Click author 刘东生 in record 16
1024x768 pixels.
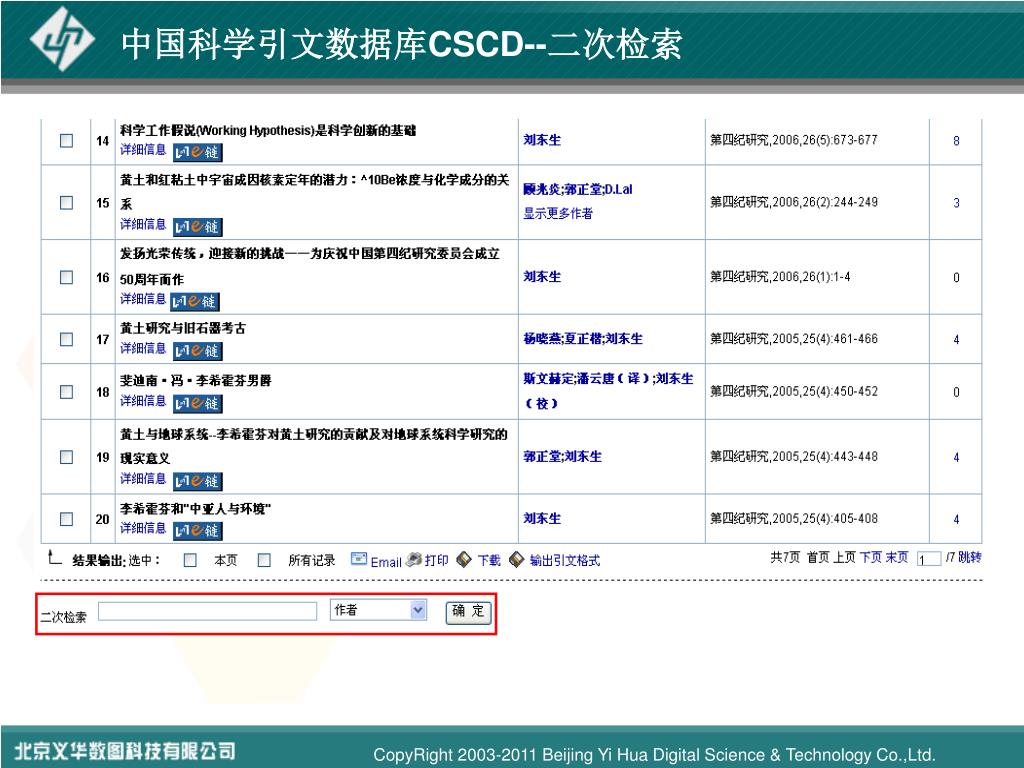(542, 277)
